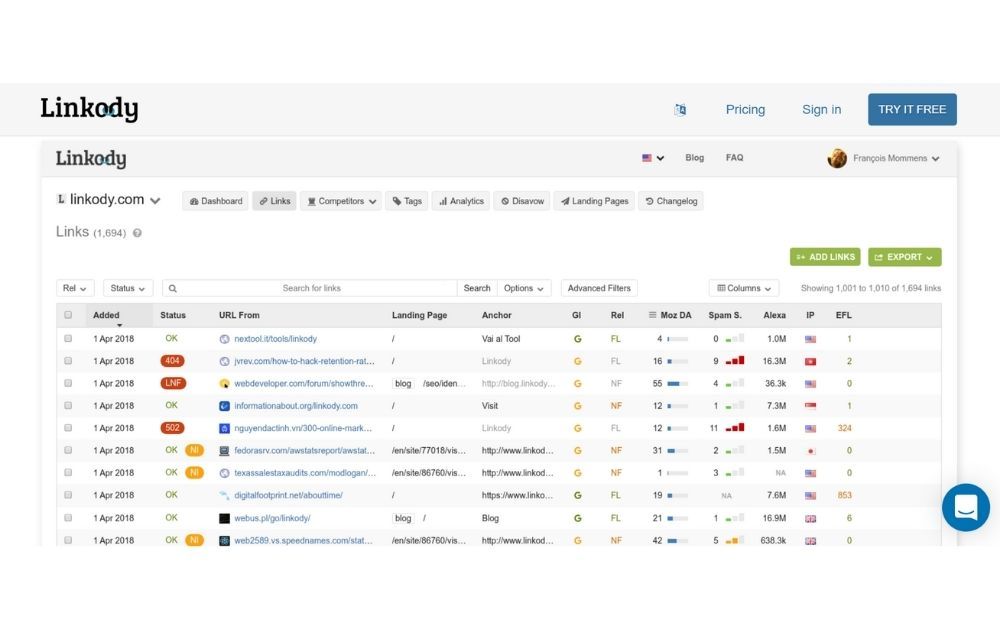The height and width of the screenshot is (630, 1000).
Task: Click the search magnifier icon
Action: click(172, 289)
